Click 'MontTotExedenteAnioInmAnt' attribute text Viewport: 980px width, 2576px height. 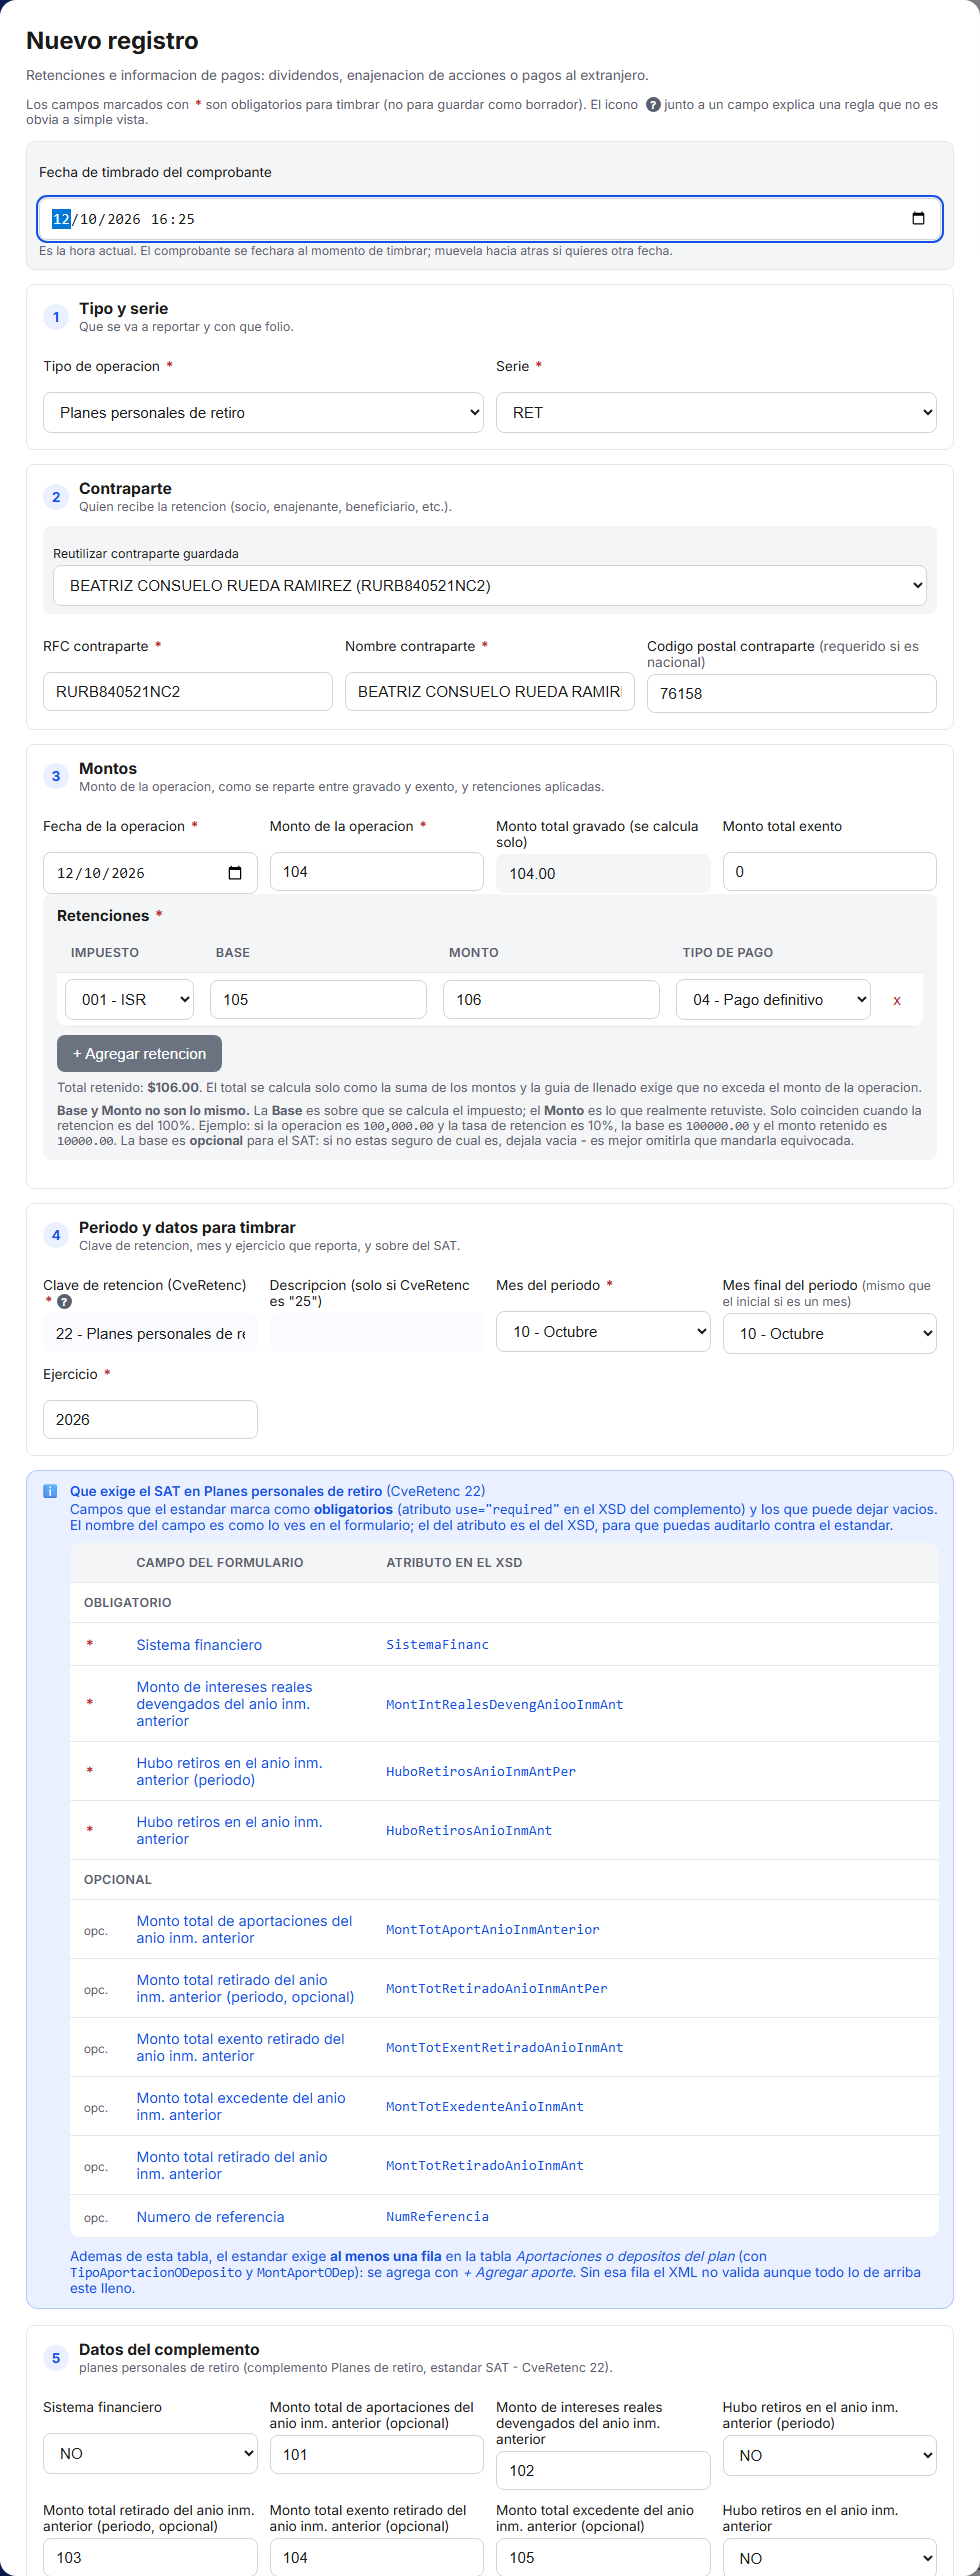click(485, 2107)
